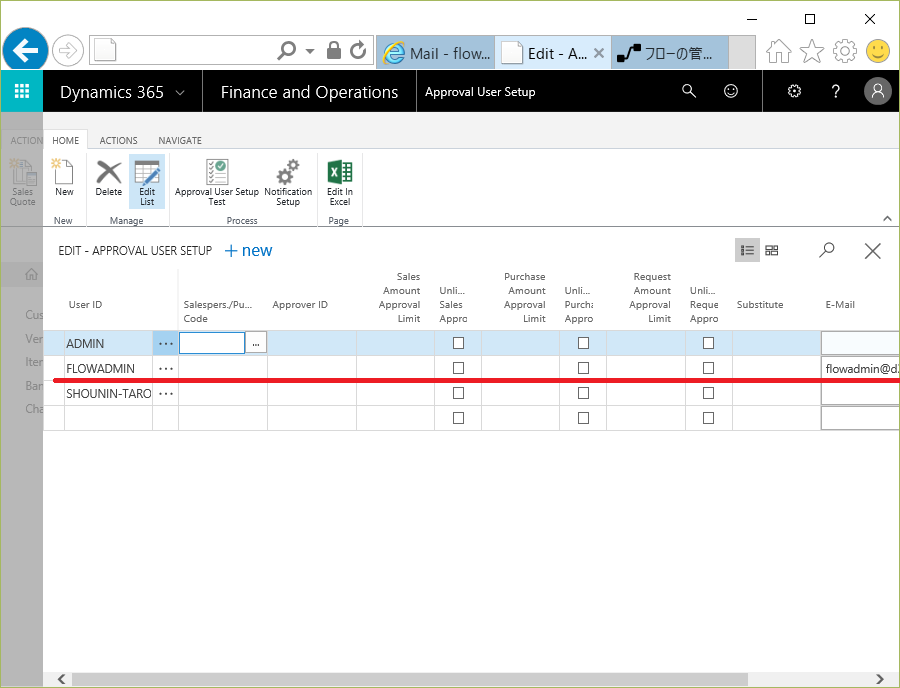Screen dimensions: 900x688
Task: Click the New document ribbon icon
Action: 64,174
